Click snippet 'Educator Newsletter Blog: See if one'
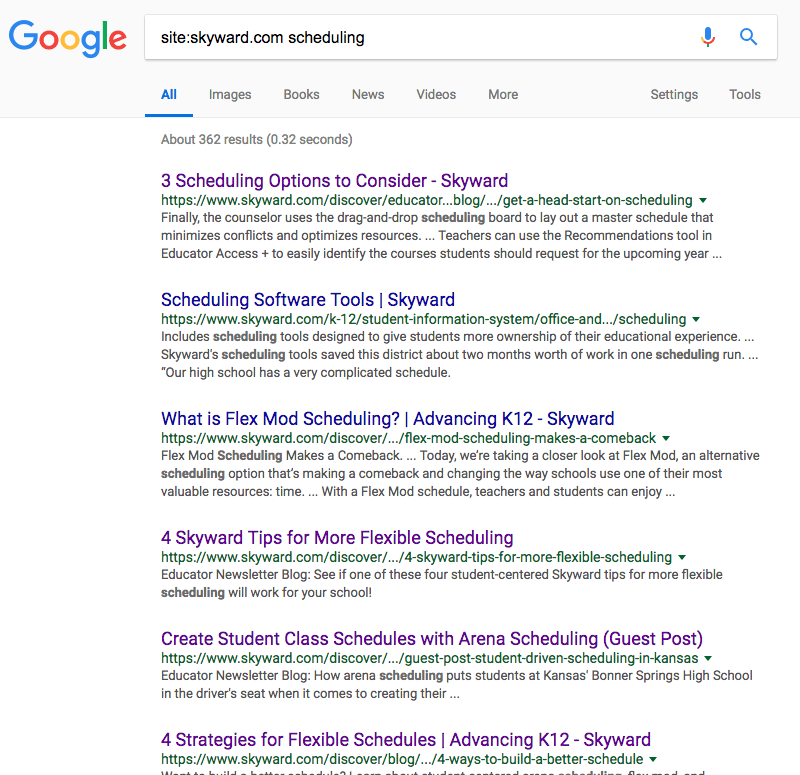This screenshot has width=800, height=775. 442,584
